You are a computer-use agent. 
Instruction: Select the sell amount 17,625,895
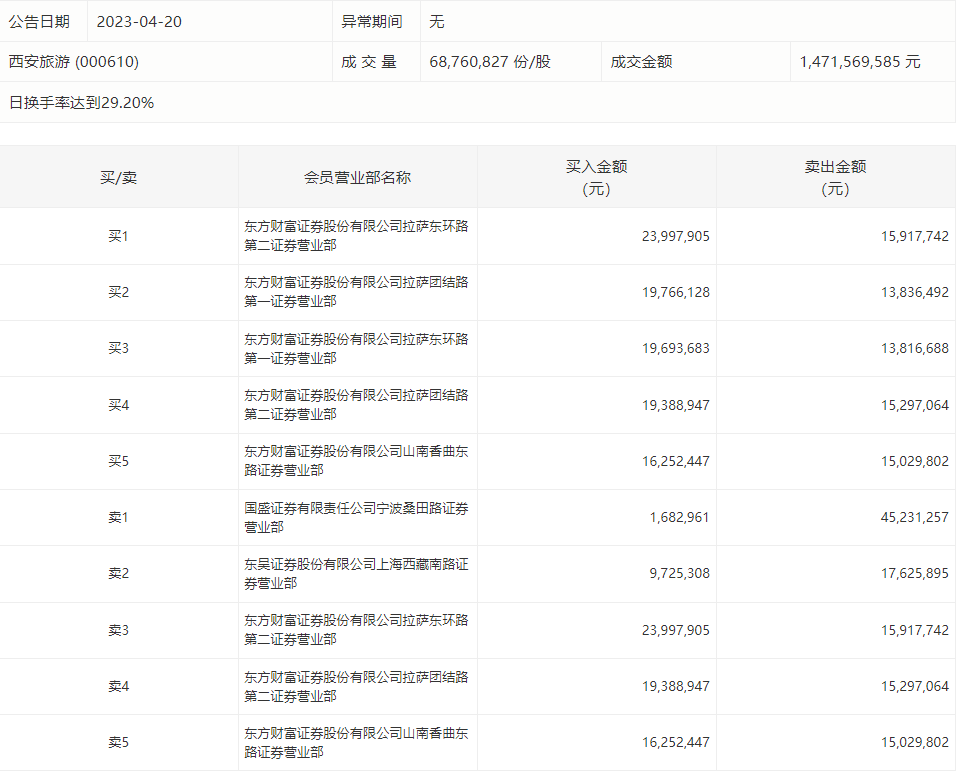(915, 574)
